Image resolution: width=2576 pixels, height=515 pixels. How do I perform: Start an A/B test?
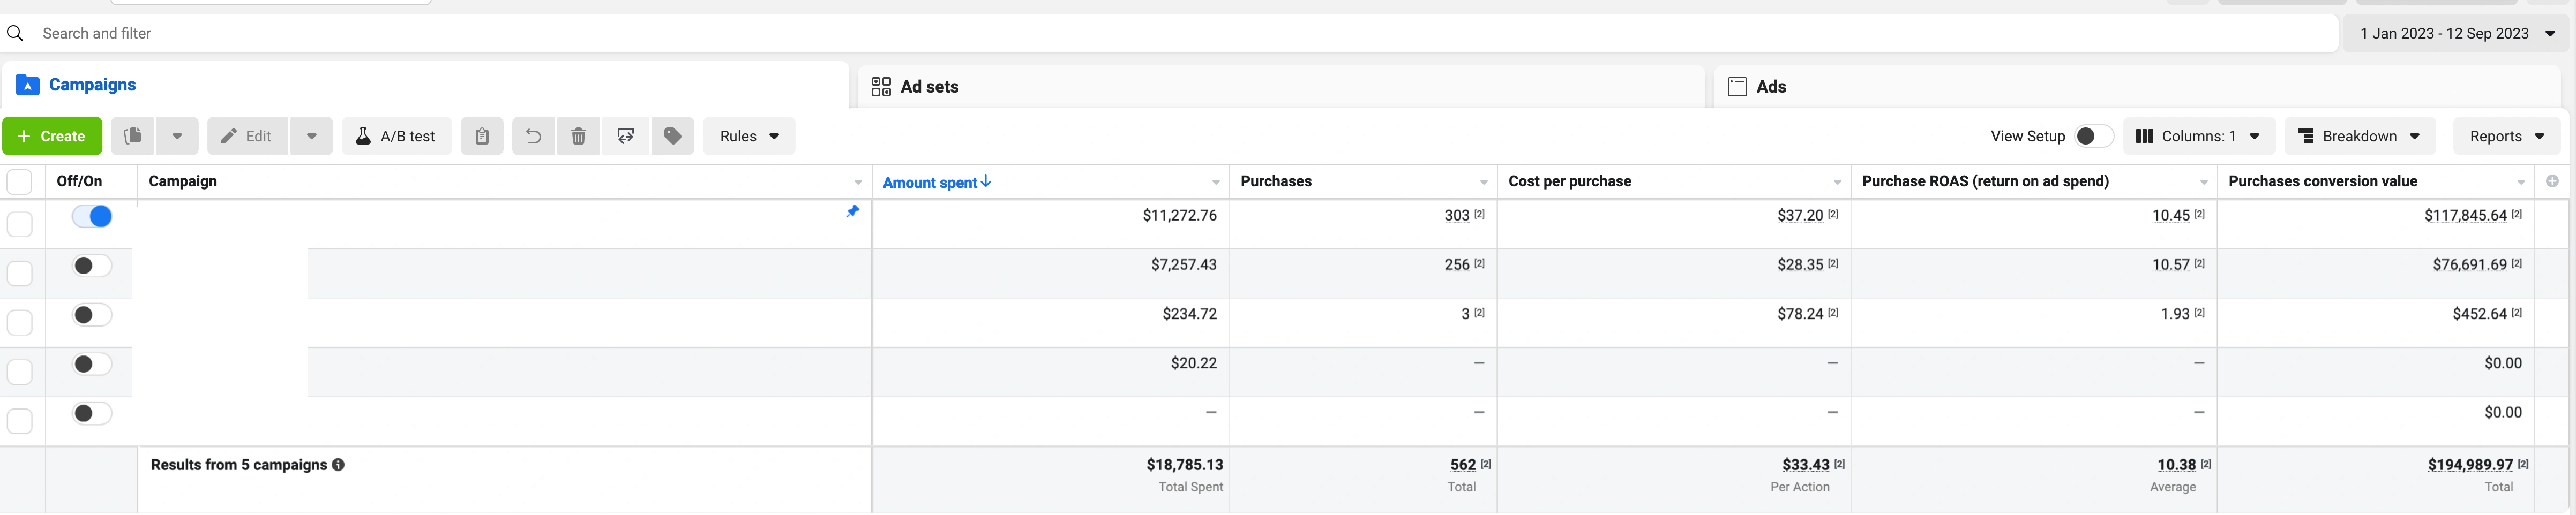(396, 136)
